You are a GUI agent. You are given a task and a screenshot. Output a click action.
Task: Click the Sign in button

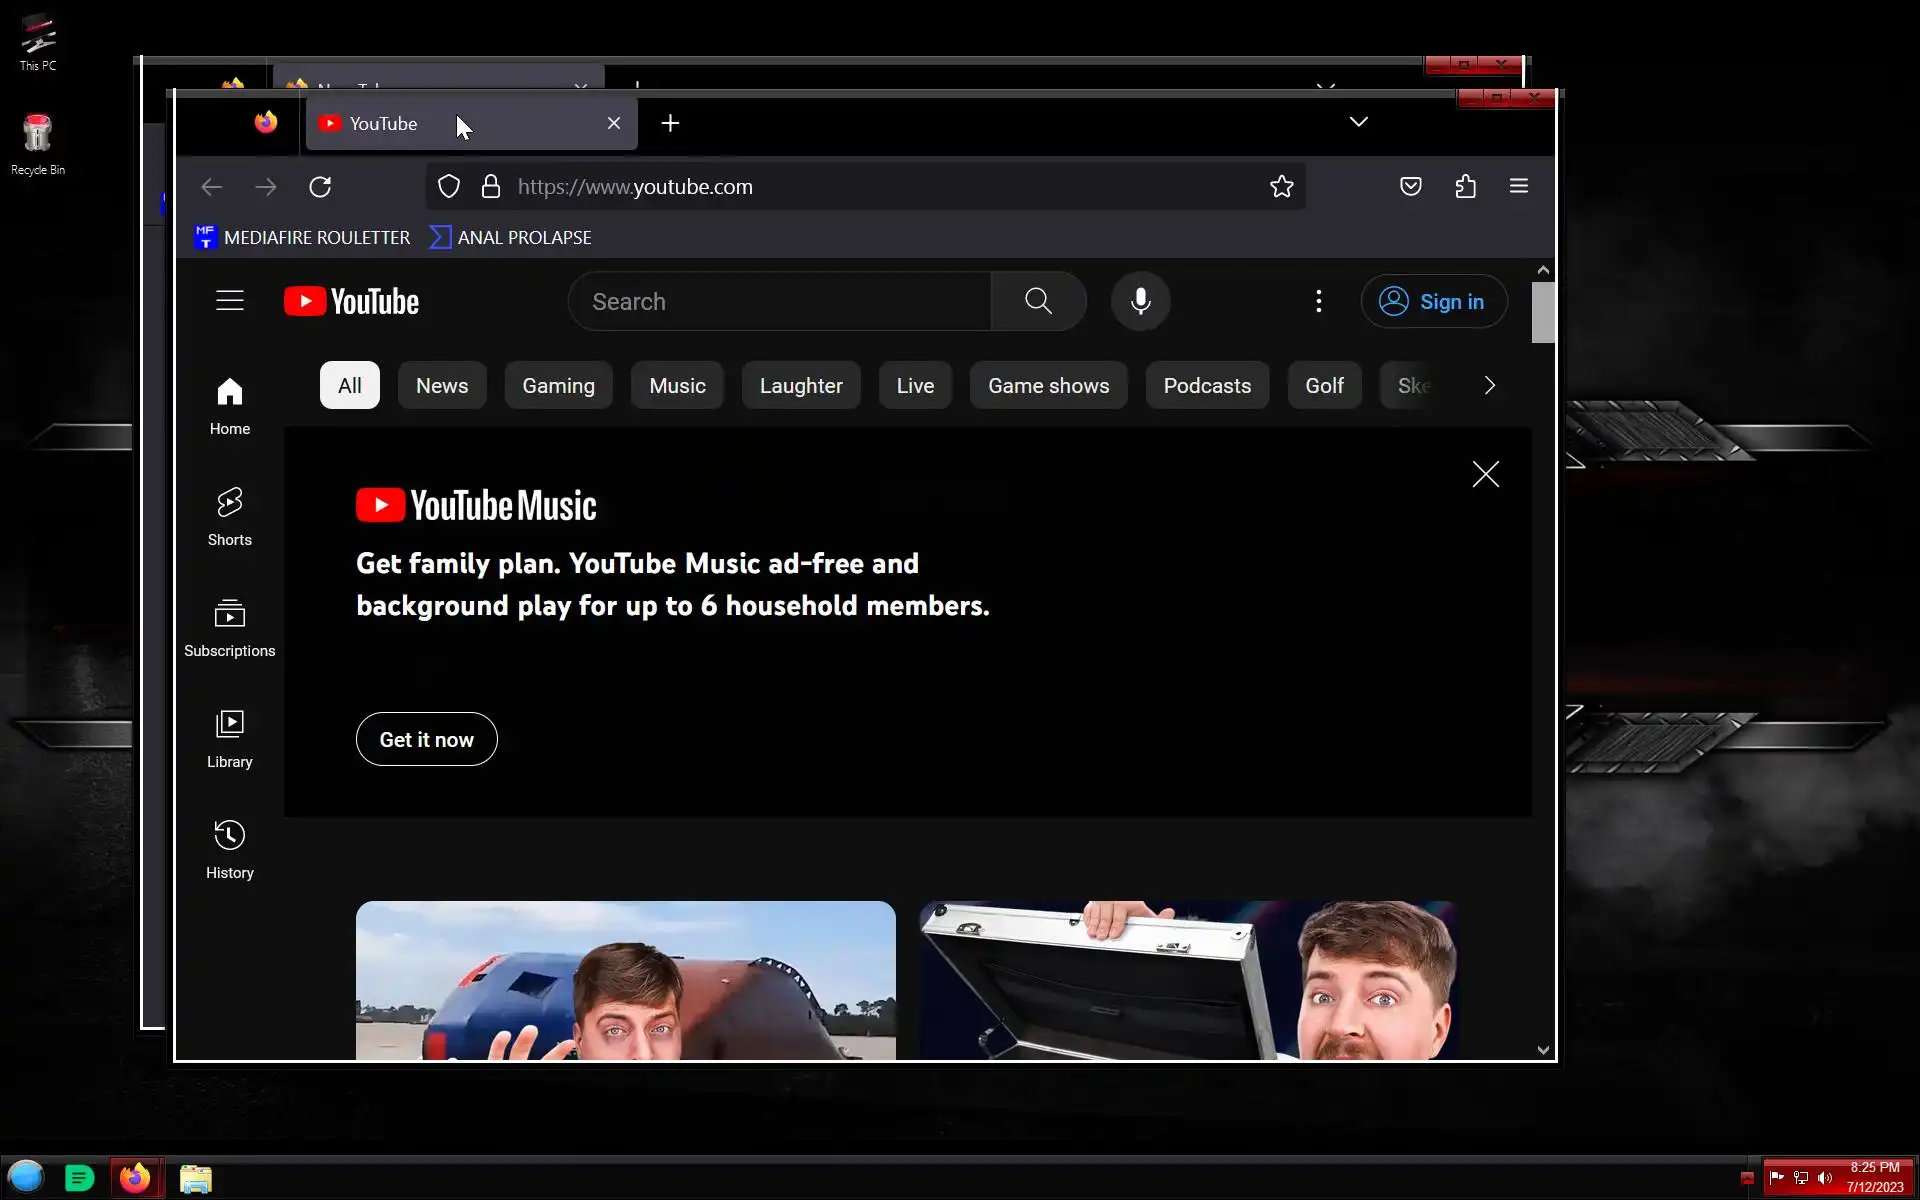pyautogui.click(x=1434, y=301)
